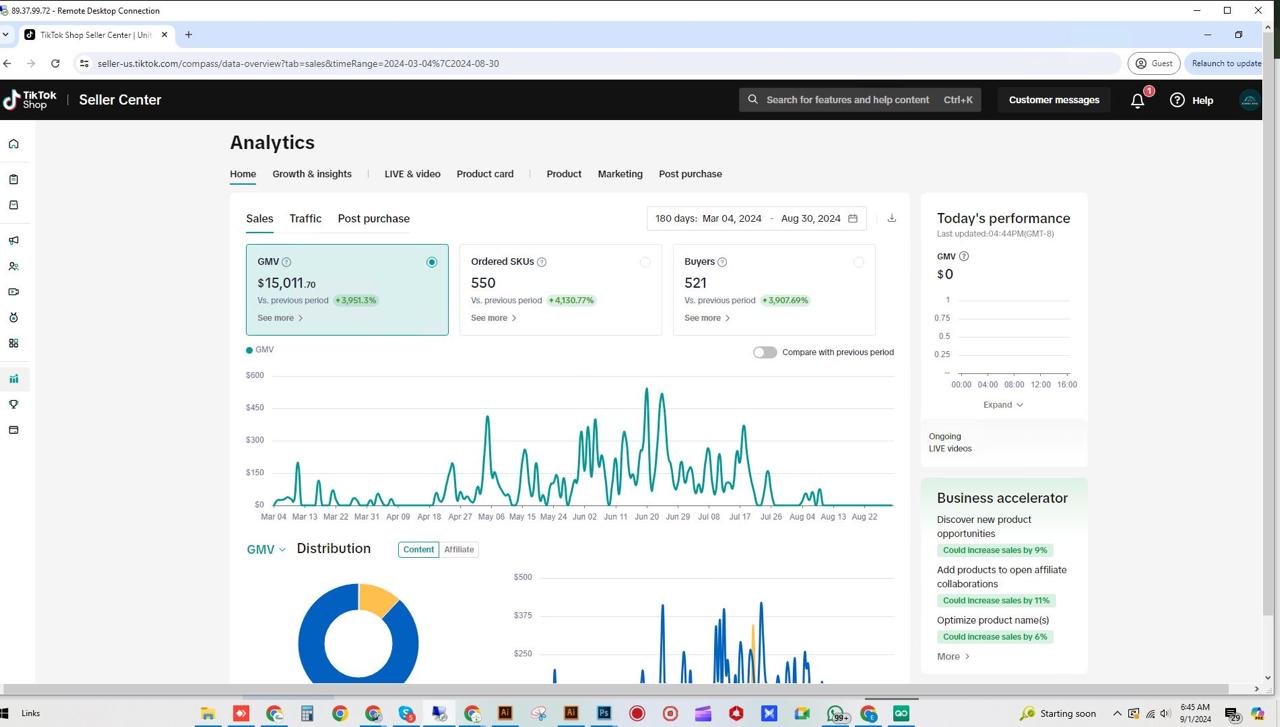Focus the search for features field

[x=860, y=100]
